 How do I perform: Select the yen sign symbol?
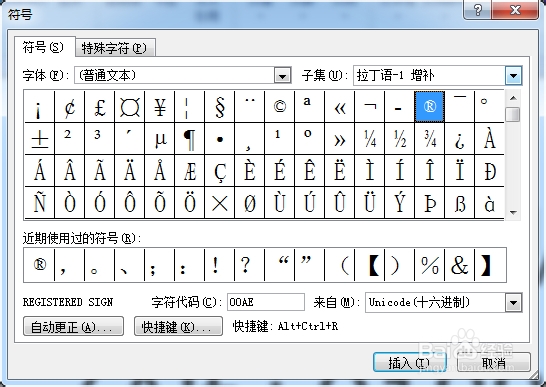[x=159, y=107]
